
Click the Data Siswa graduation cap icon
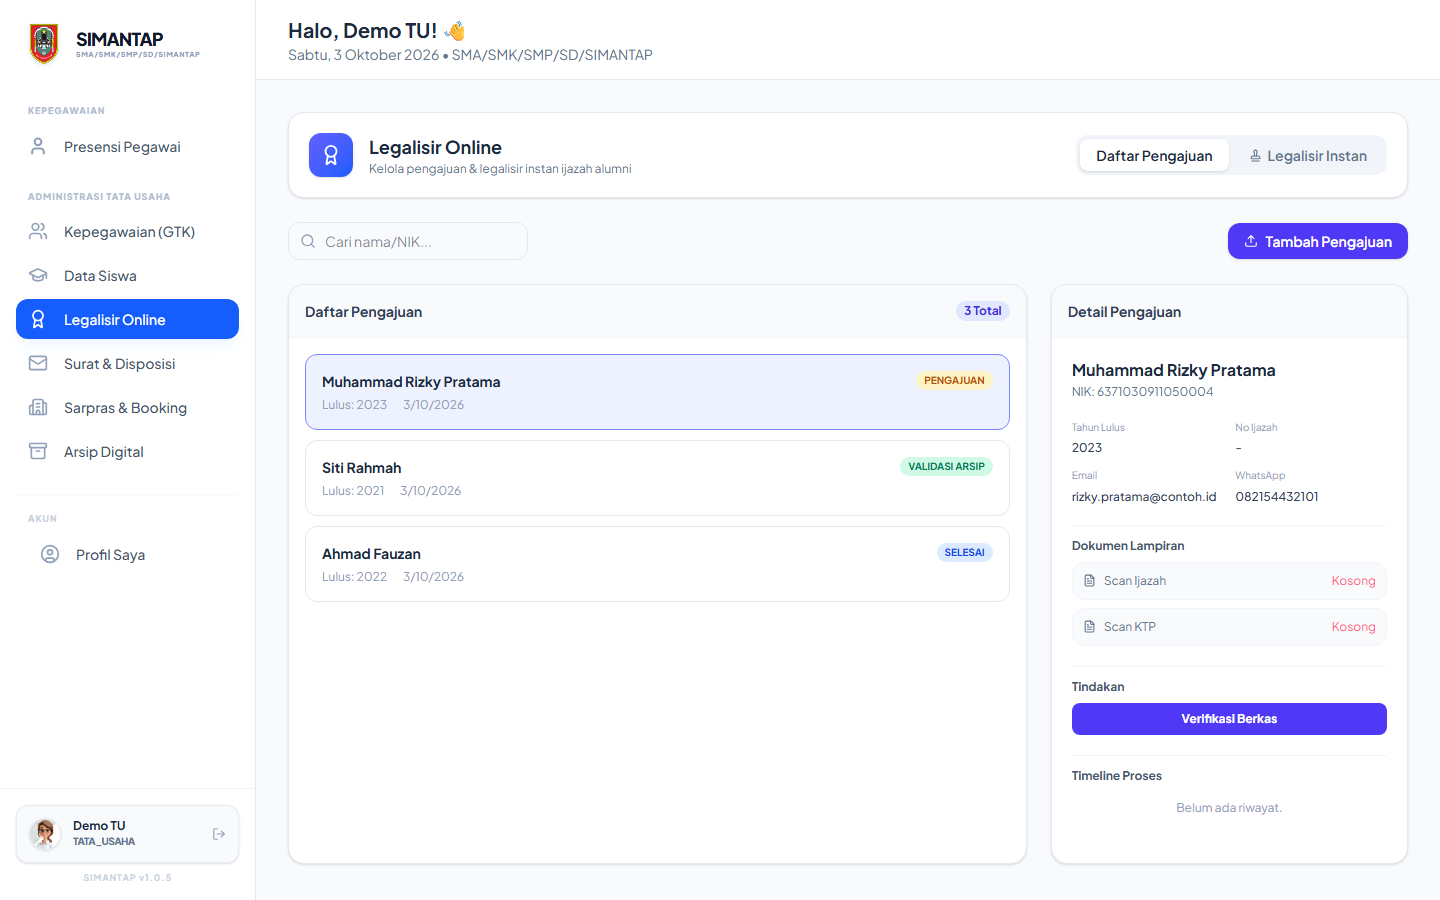click(x=38, y=276)
